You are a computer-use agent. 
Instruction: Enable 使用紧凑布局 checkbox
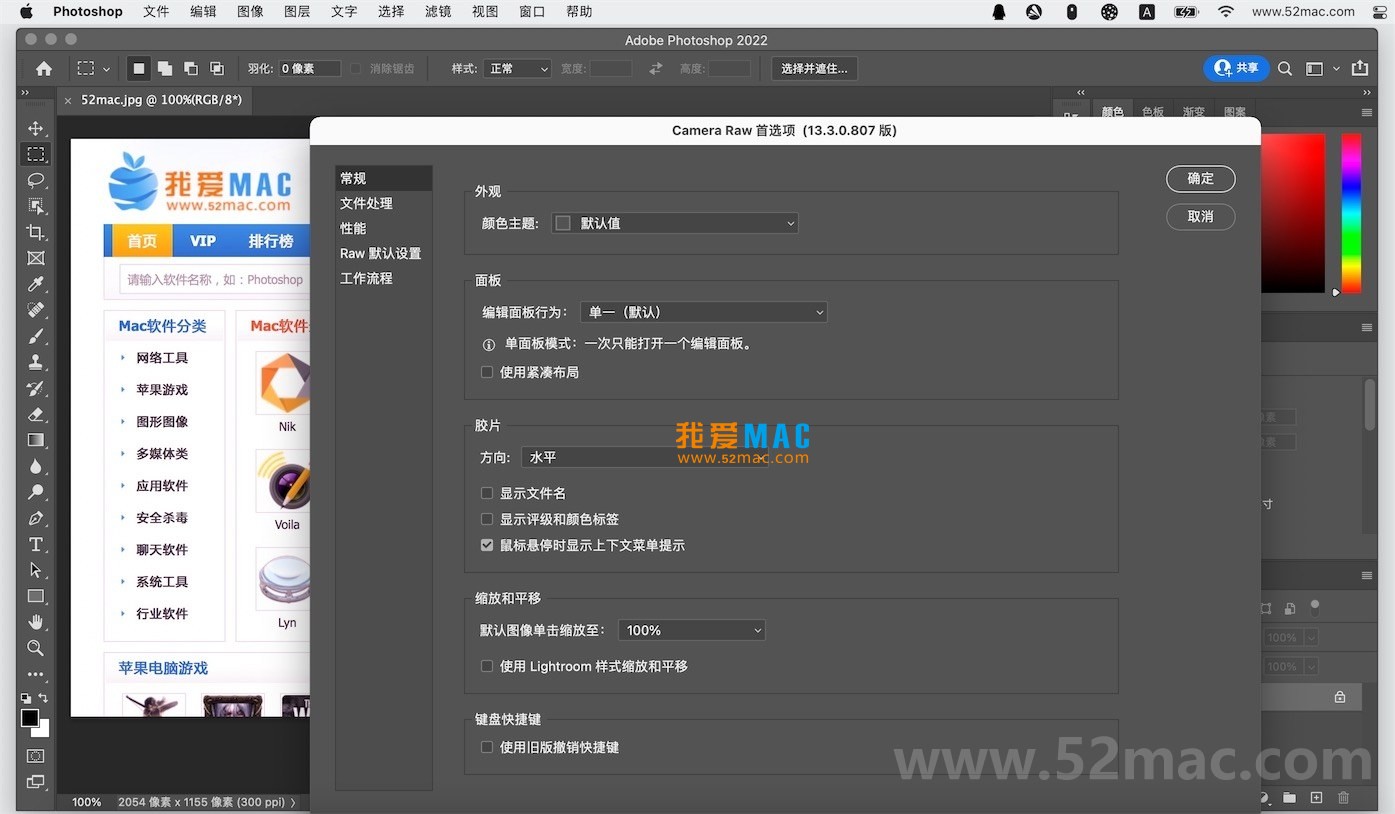click(x=487, y=372)
